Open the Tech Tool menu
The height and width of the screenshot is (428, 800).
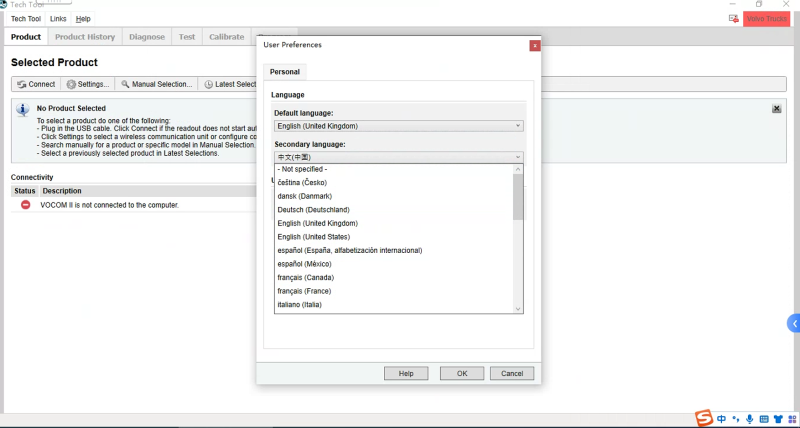coord(26,19)
